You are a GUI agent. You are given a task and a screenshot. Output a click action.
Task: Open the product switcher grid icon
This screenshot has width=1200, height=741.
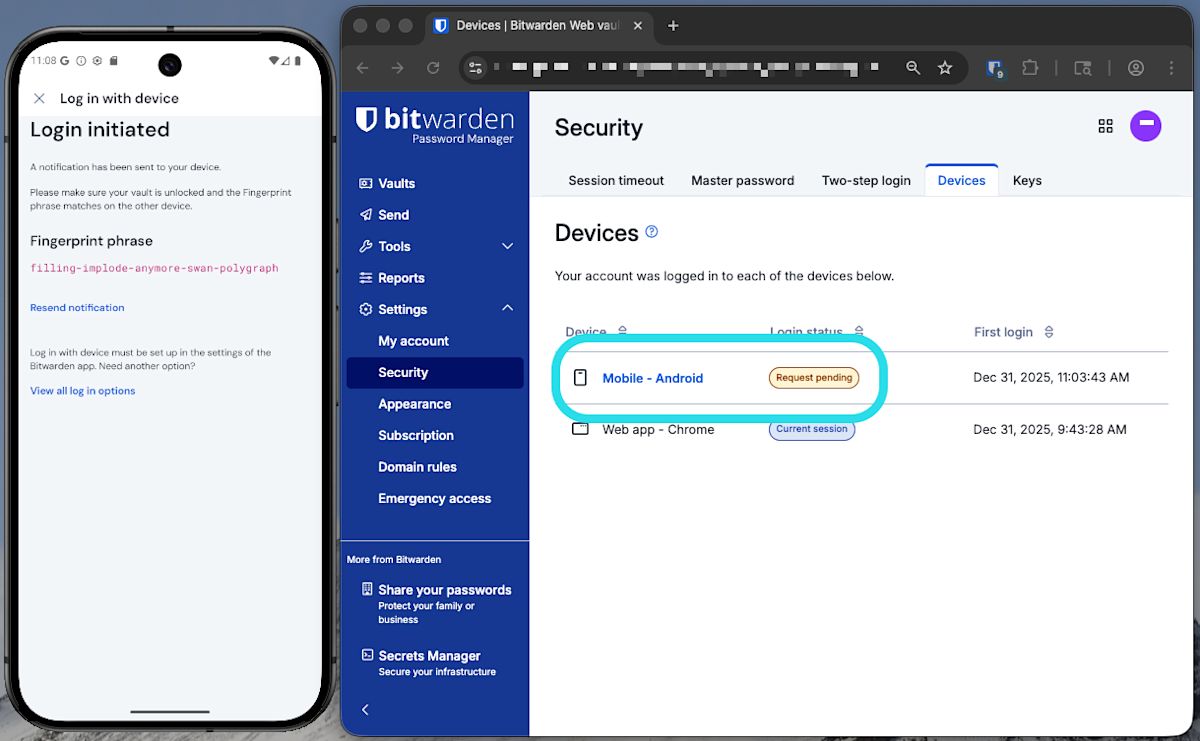tap(1105, 126)
